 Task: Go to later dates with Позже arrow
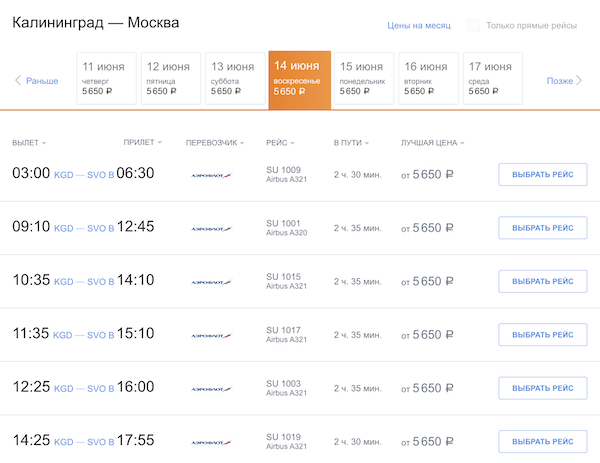(565, 80)
